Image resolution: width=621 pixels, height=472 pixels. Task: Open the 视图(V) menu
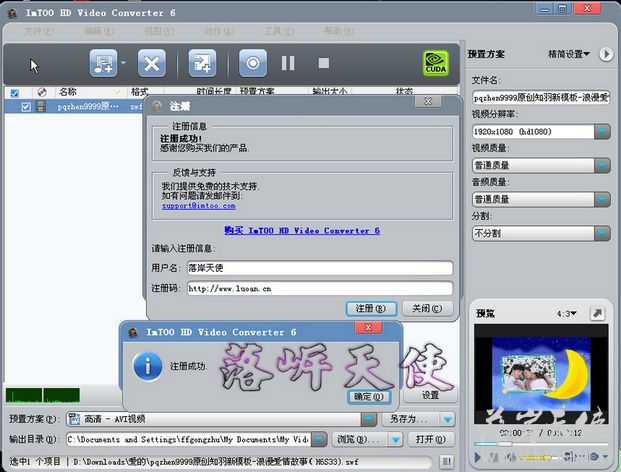tap(158, 31)
